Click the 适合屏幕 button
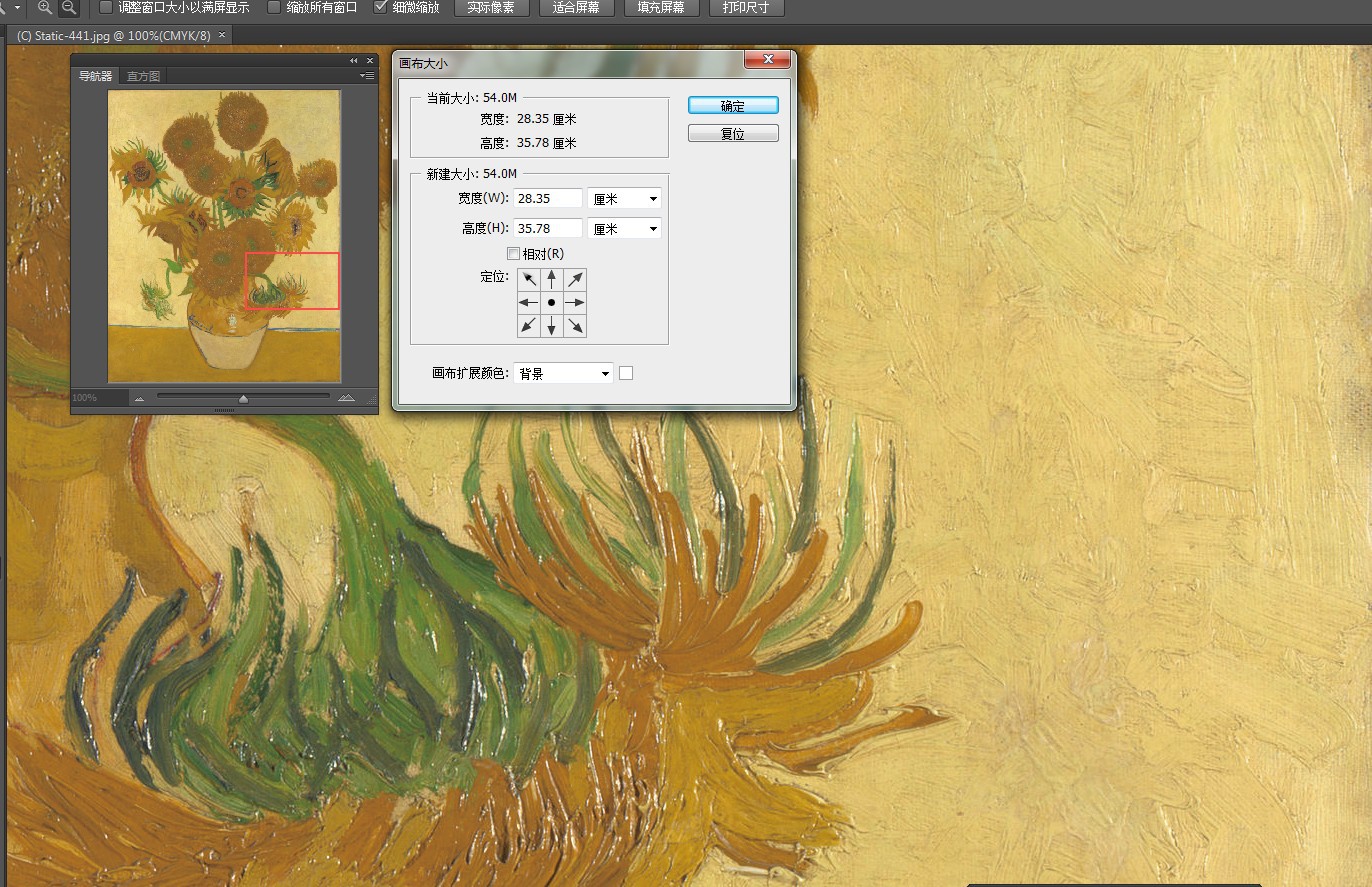Screen dimensions: 1372x887 click(576, 8)
